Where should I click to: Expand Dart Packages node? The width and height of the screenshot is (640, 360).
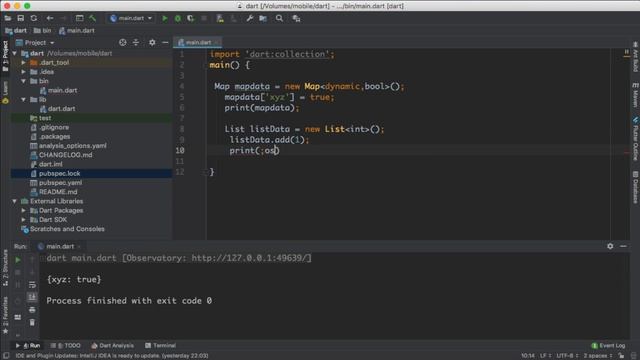coord(24,211)
